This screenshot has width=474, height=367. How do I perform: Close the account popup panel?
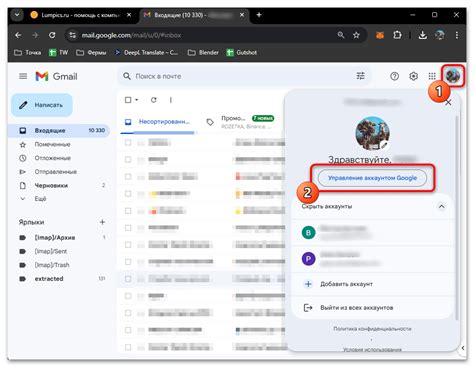click(449, 102)
